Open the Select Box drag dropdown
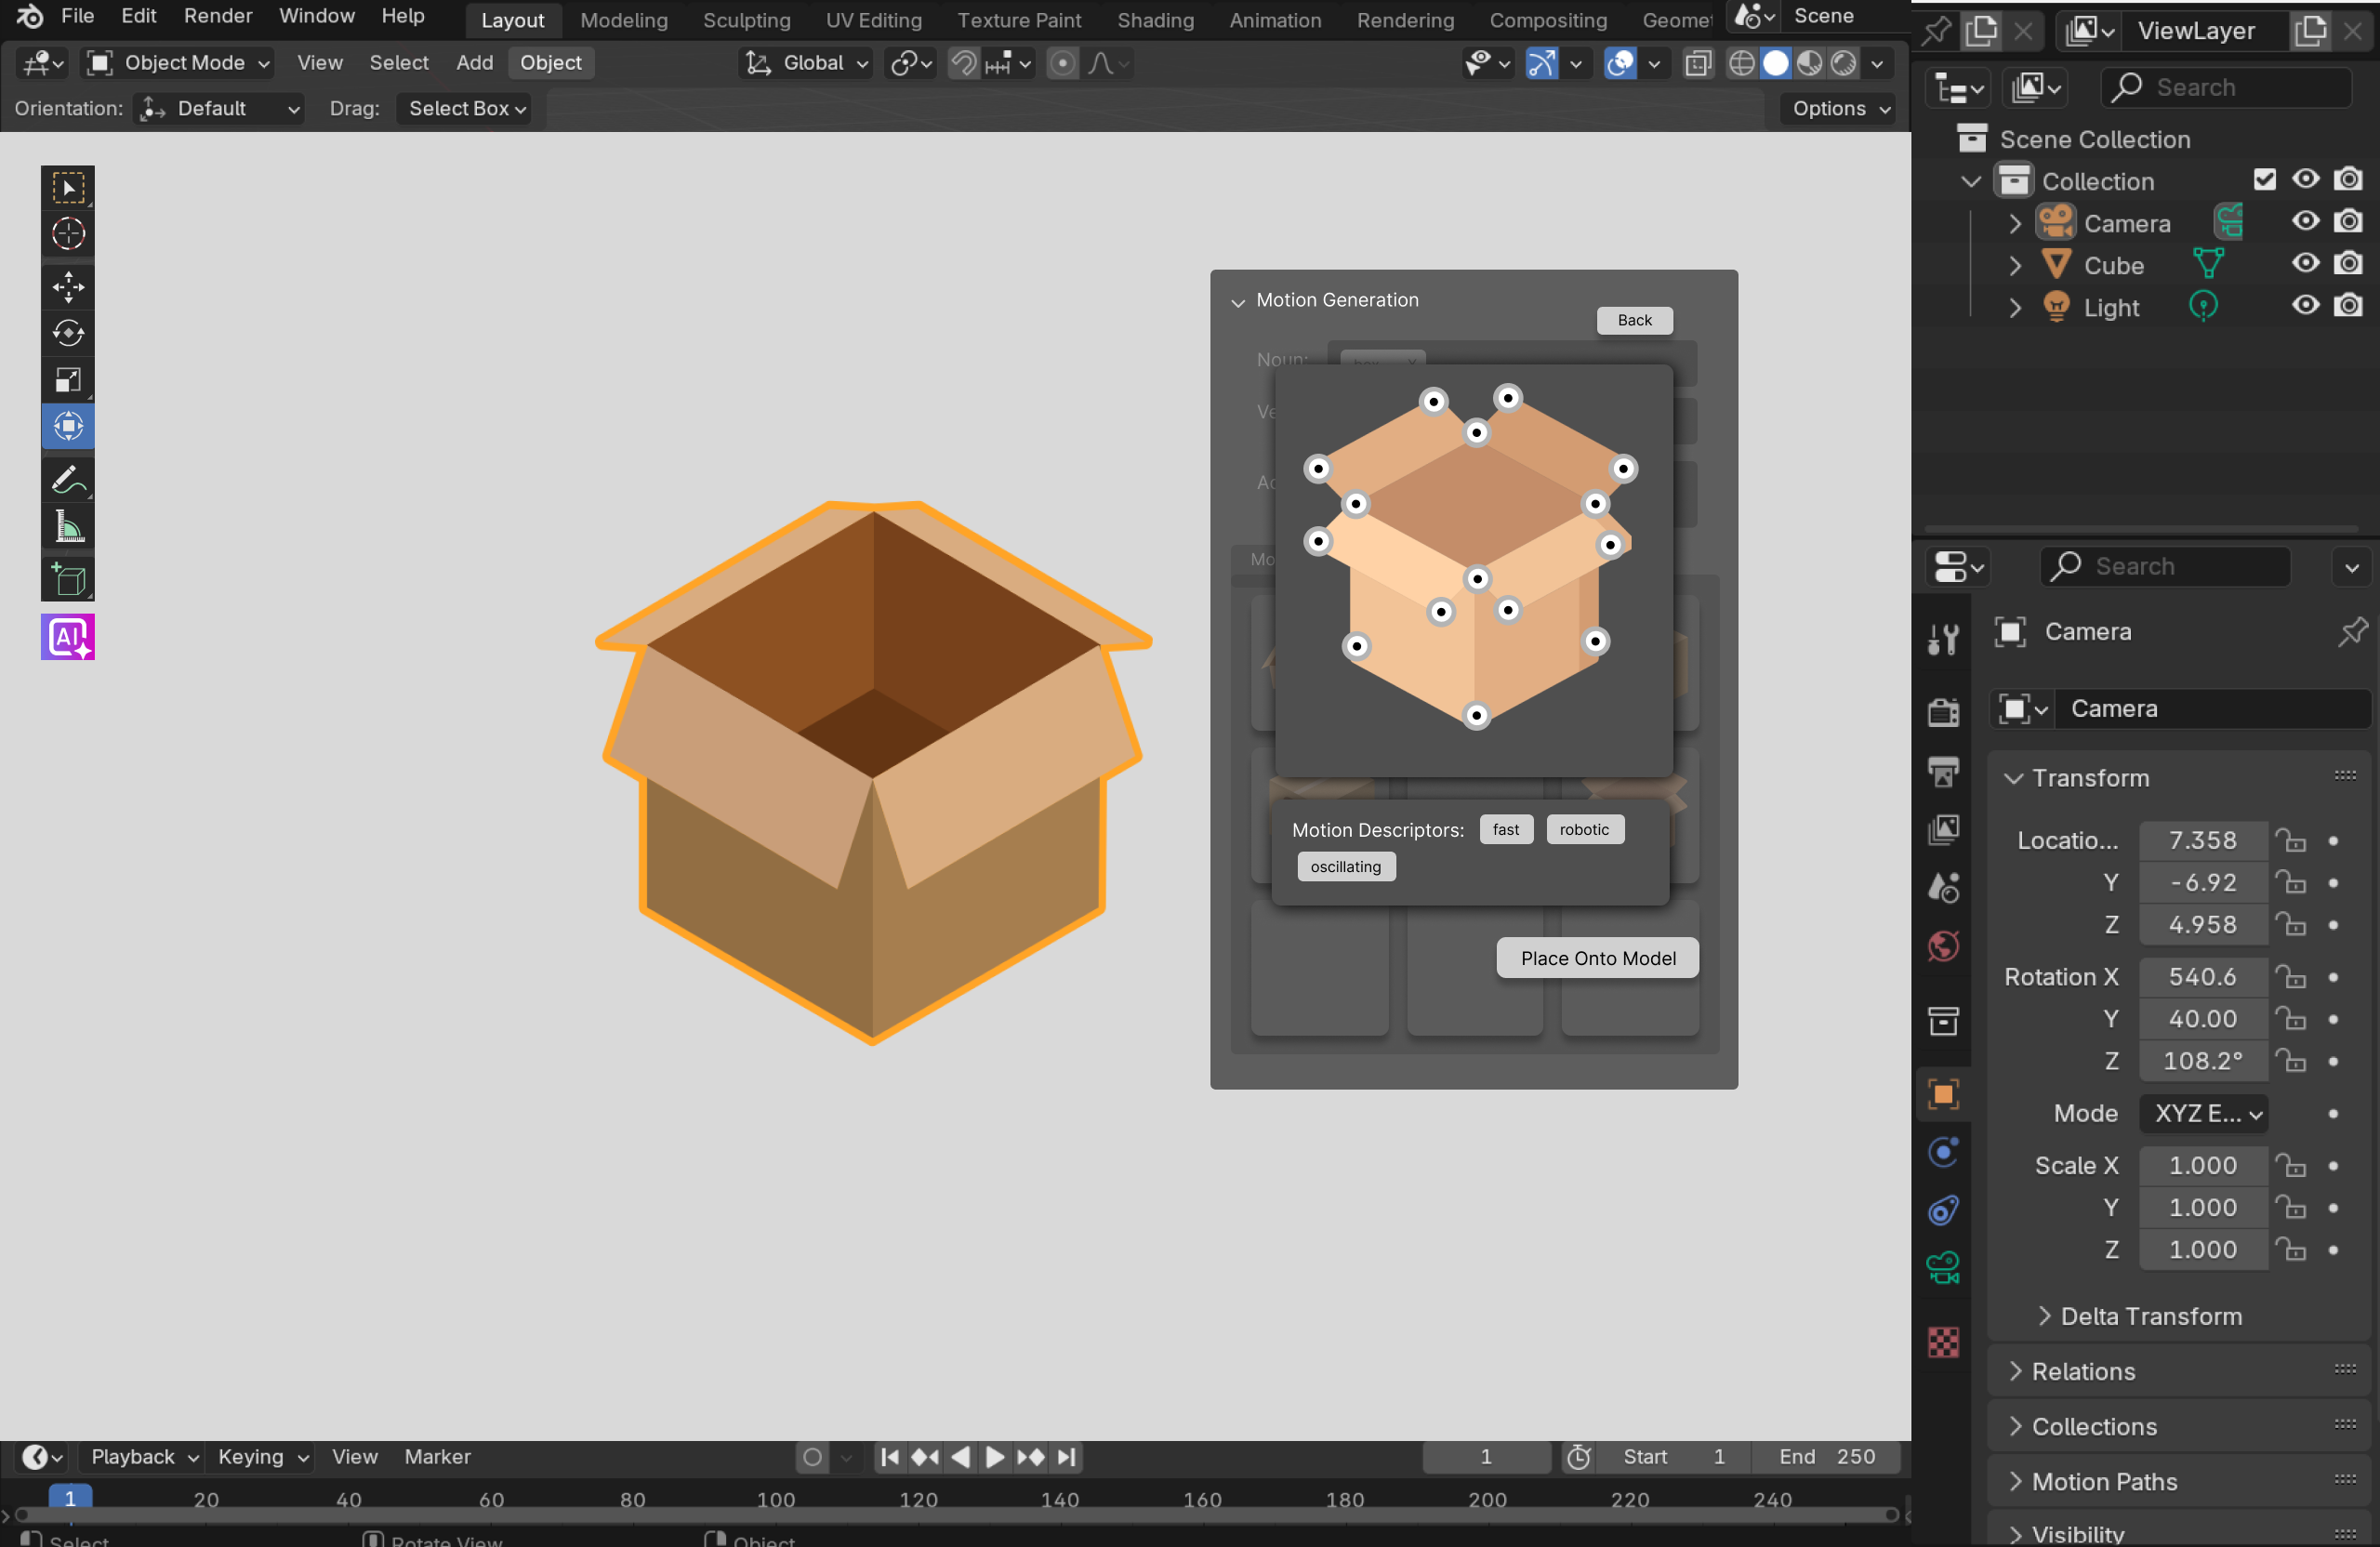 coord(465,108)
